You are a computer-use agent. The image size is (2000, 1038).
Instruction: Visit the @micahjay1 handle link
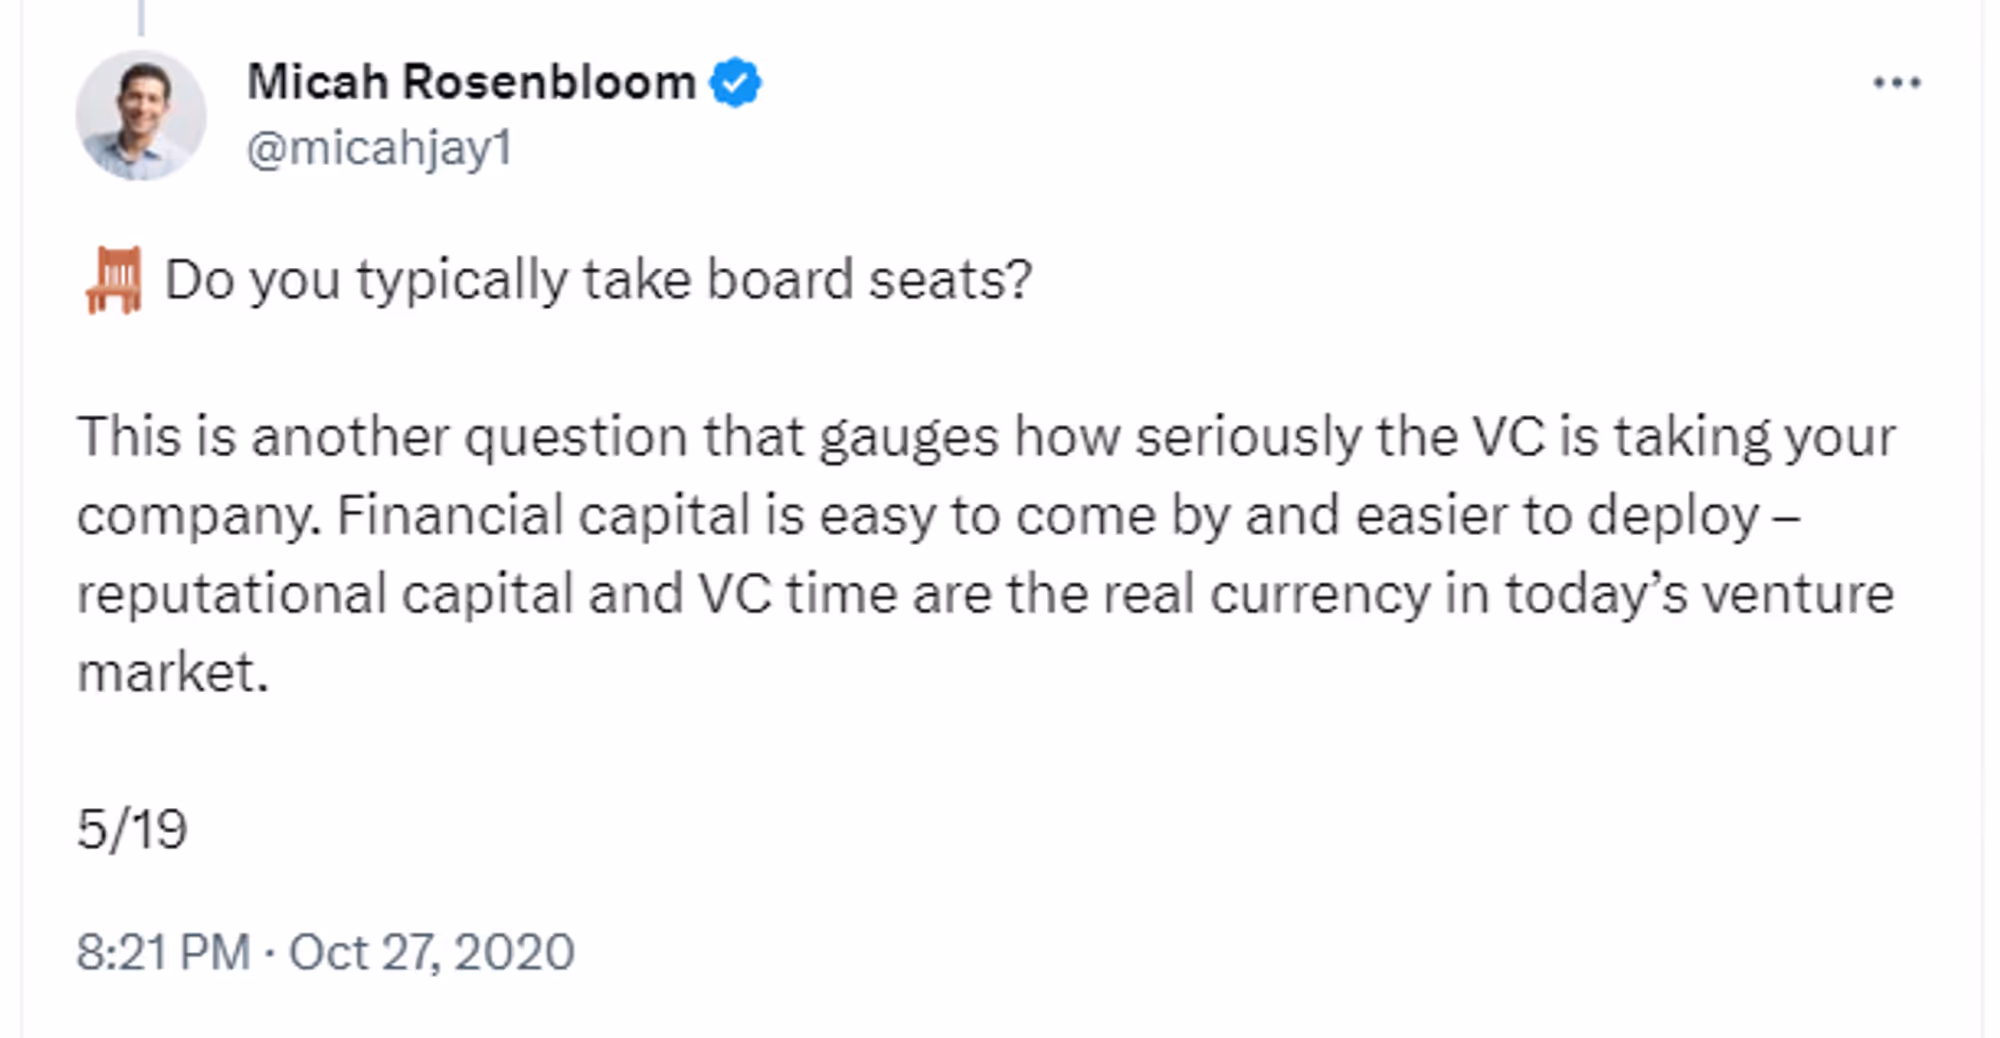pyautogui.click(x=379, y=149)
